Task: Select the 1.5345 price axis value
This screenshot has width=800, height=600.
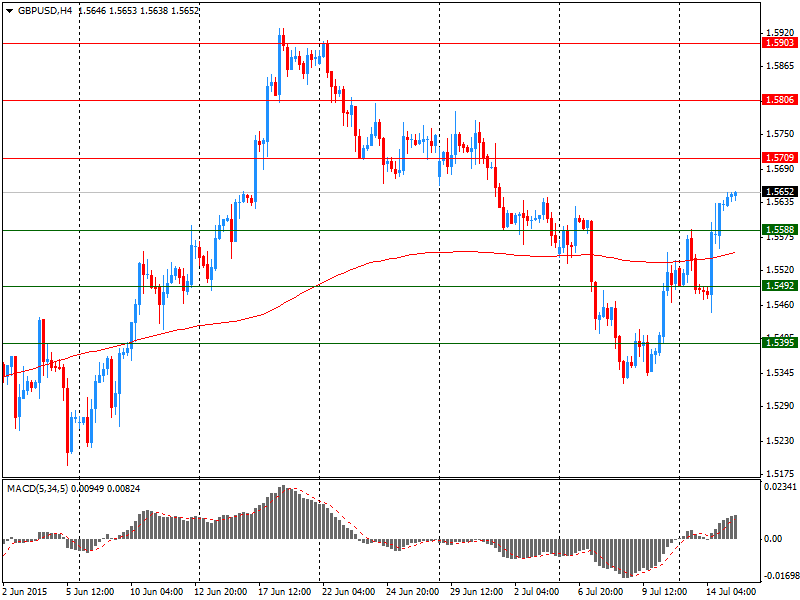Action: coord(780,372)
